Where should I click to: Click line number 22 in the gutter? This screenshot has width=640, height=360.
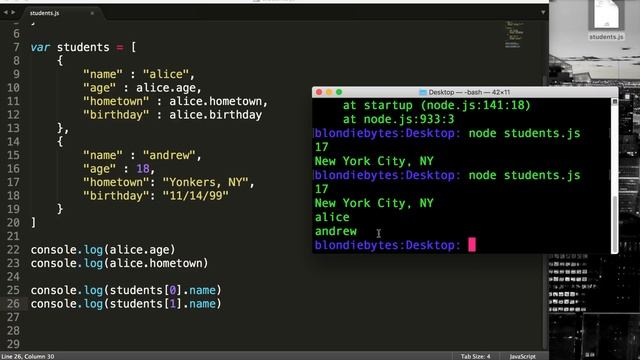(13, 250)
